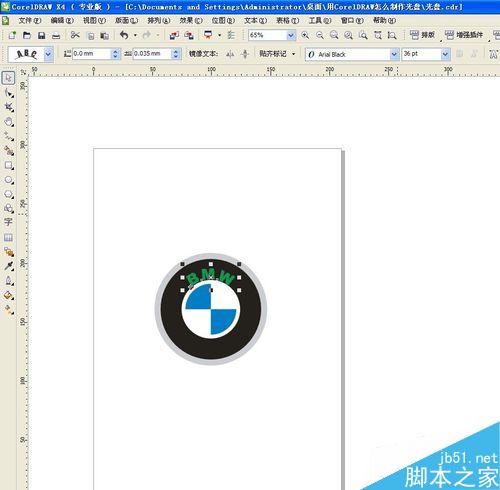The width and height of the screenshot is (500, 490).
Task: Paste from clipboard
Action: (105, 35)
